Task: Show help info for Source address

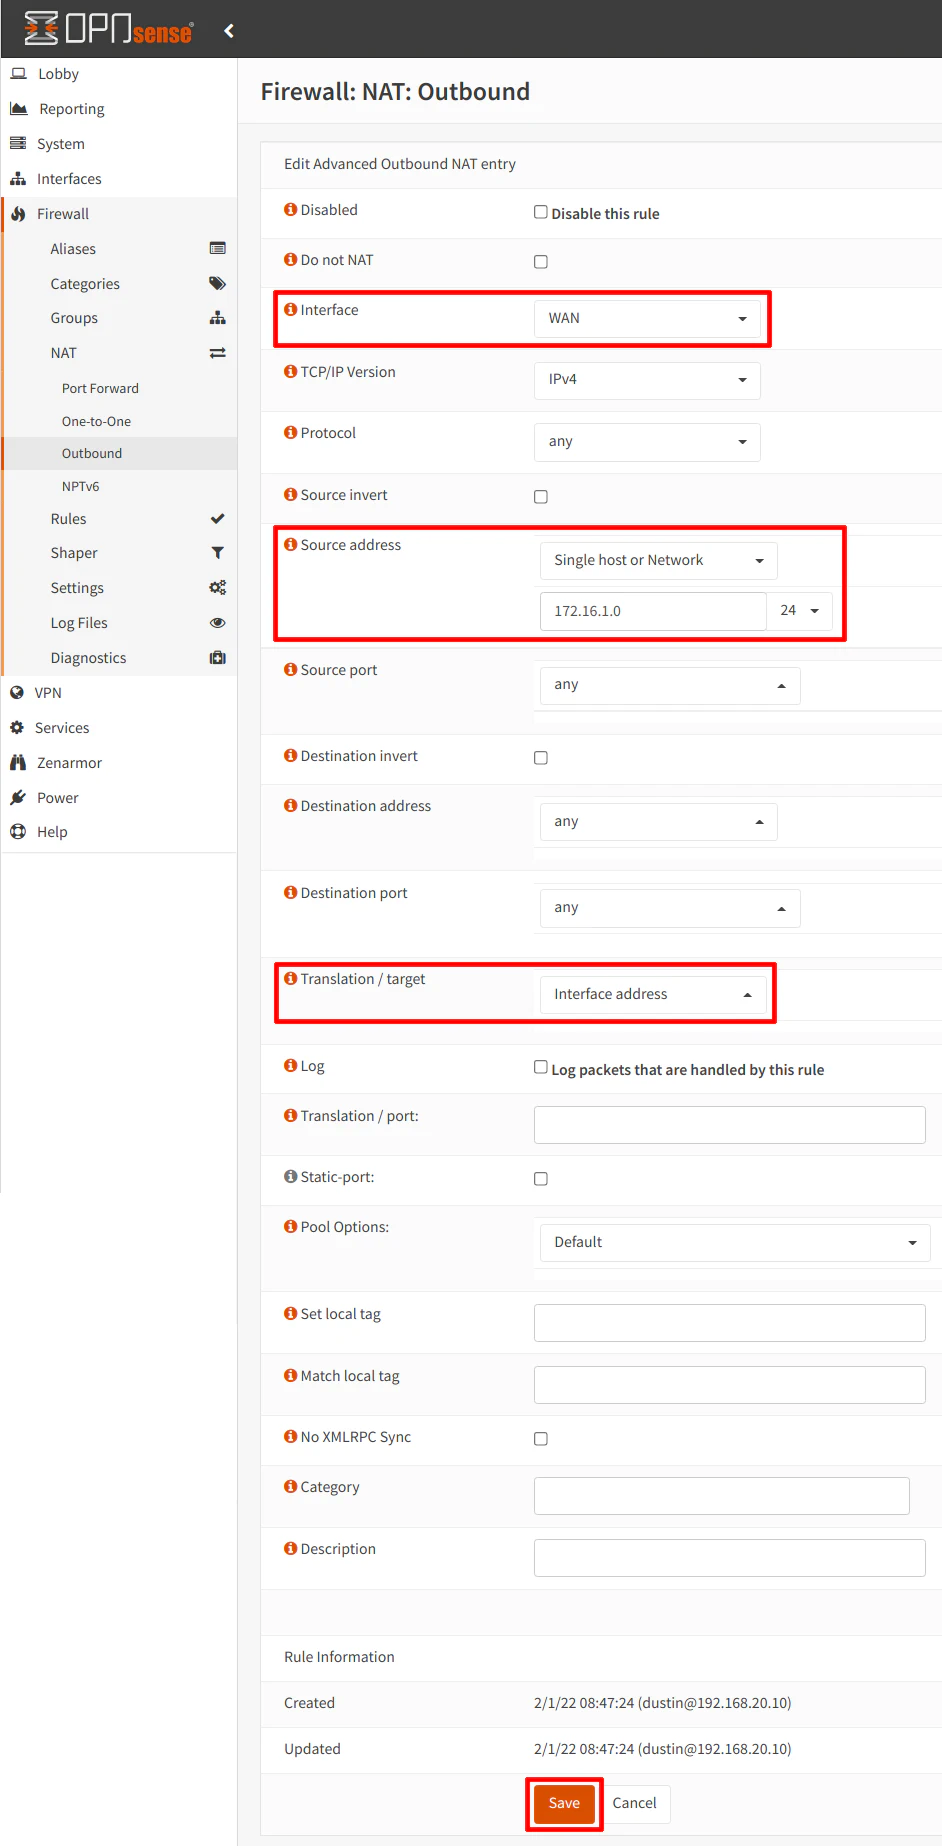Action: pyautogui.click(x=290, y=544)
